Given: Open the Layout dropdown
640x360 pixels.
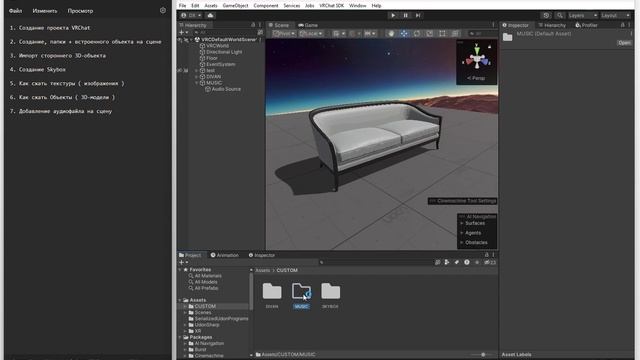Looking at the screenshot, I should (x=616, y=15).
